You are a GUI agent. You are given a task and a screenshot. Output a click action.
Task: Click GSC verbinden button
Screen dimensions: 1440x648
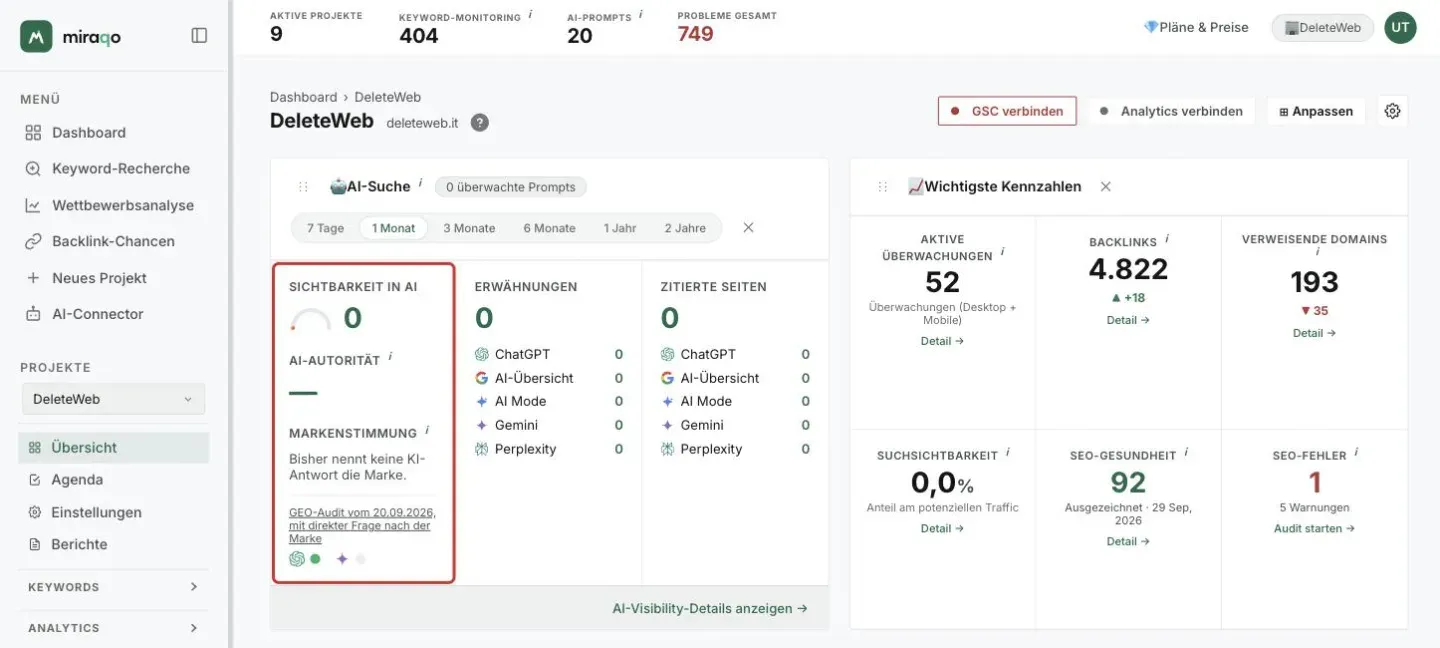pos(1007,111)
